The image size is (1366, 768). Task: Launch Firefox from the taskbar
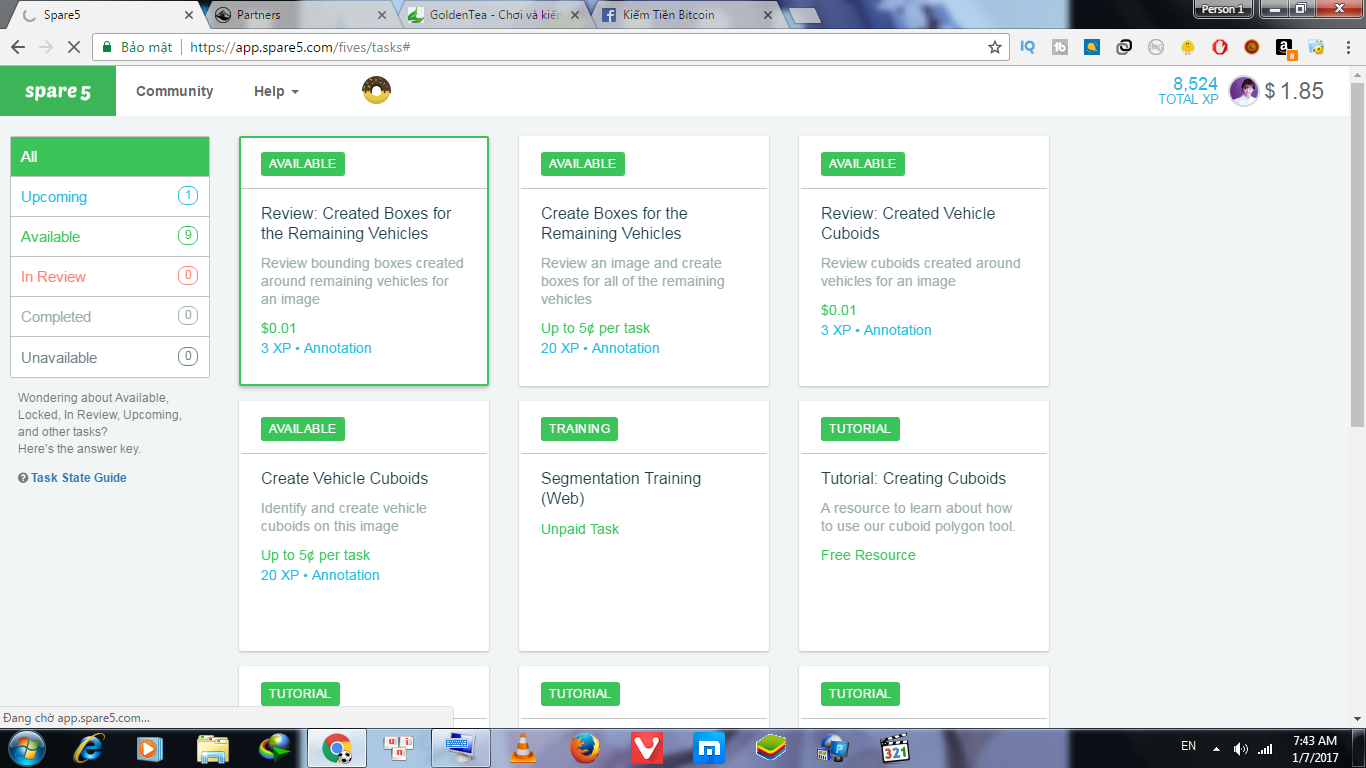click(584, 748)
